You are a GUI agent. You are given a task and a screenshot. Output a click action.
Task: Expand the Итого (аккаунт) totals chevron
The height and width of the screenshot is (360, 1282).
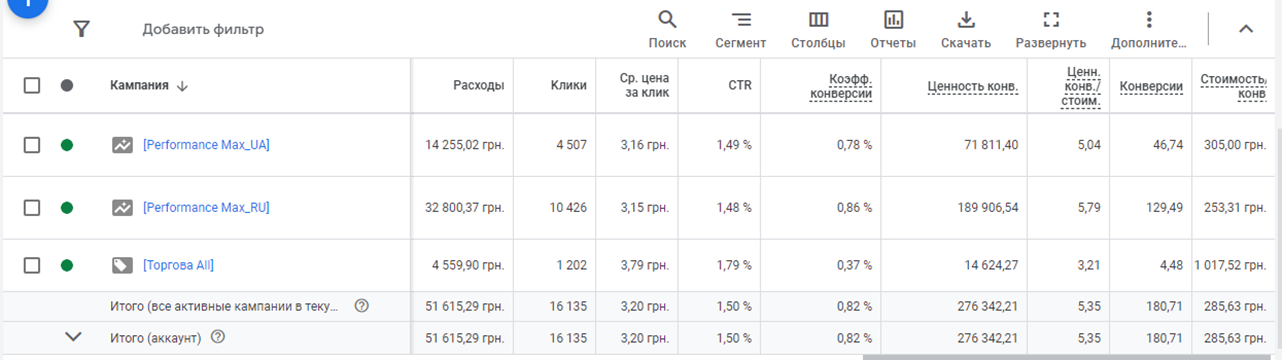click(x=73, y=337)
